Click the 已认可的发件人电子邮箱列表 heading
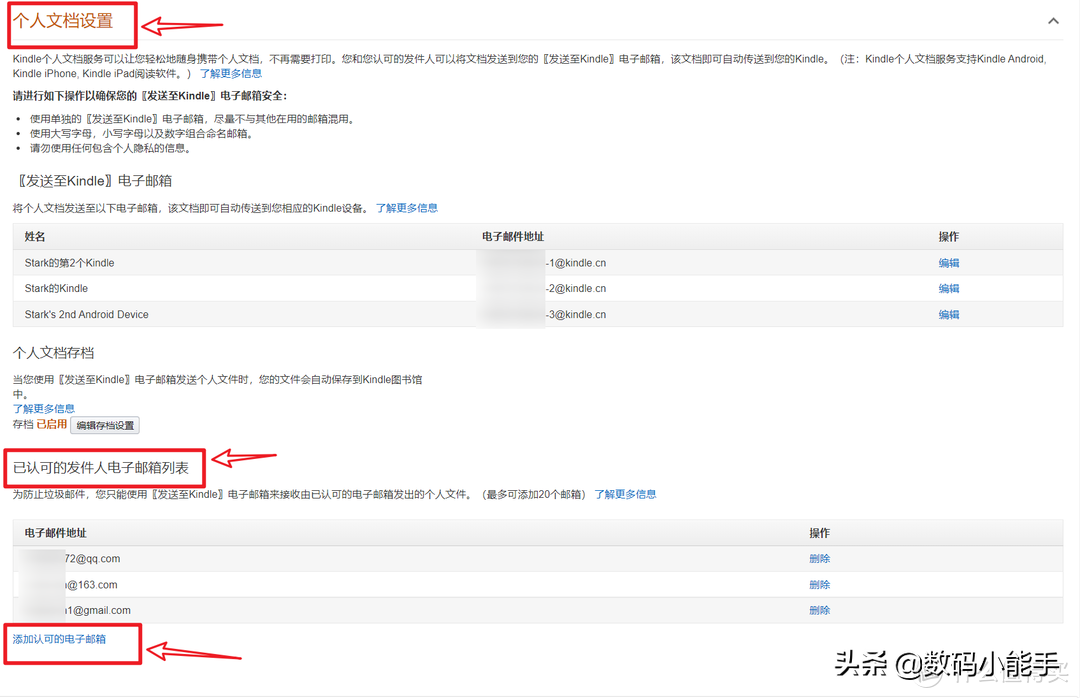Screen dimensions: 1080x698 101,468
